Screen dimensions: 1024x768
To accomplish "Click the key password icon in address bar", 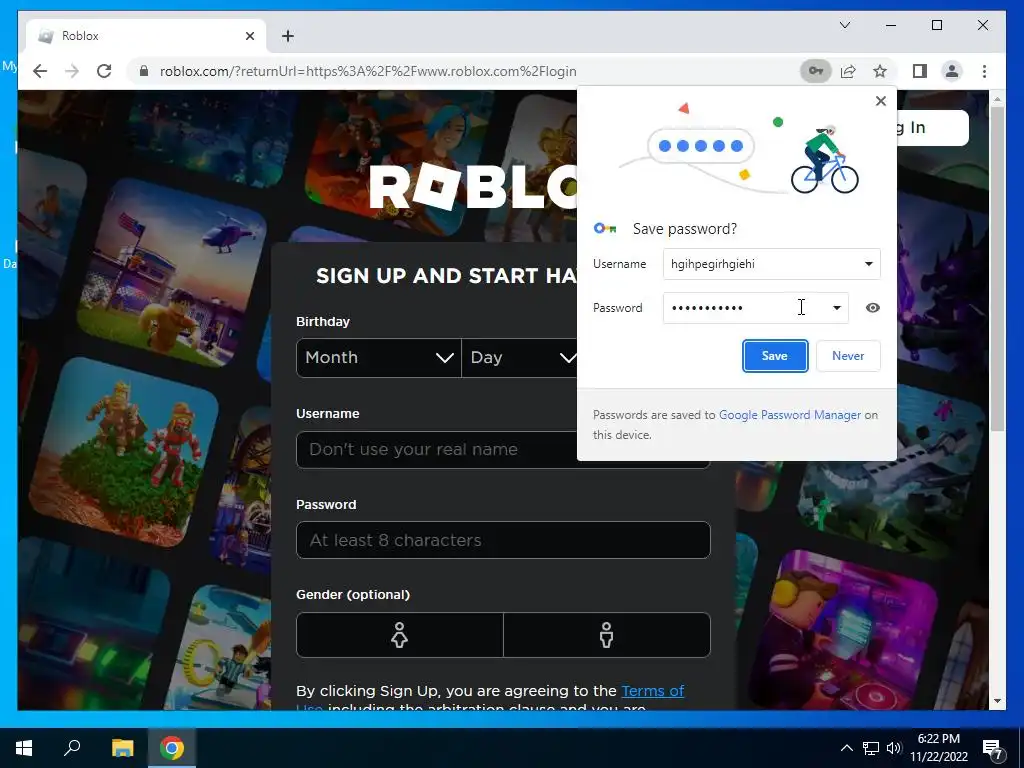I will coord(816,71).
